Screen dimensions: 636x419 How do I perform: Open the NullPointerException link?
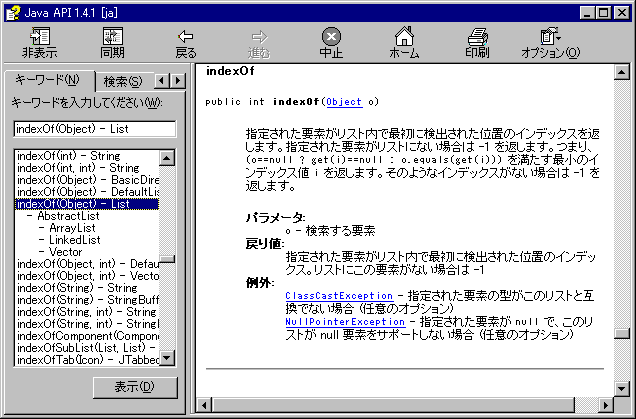click(x=345, y=322)
